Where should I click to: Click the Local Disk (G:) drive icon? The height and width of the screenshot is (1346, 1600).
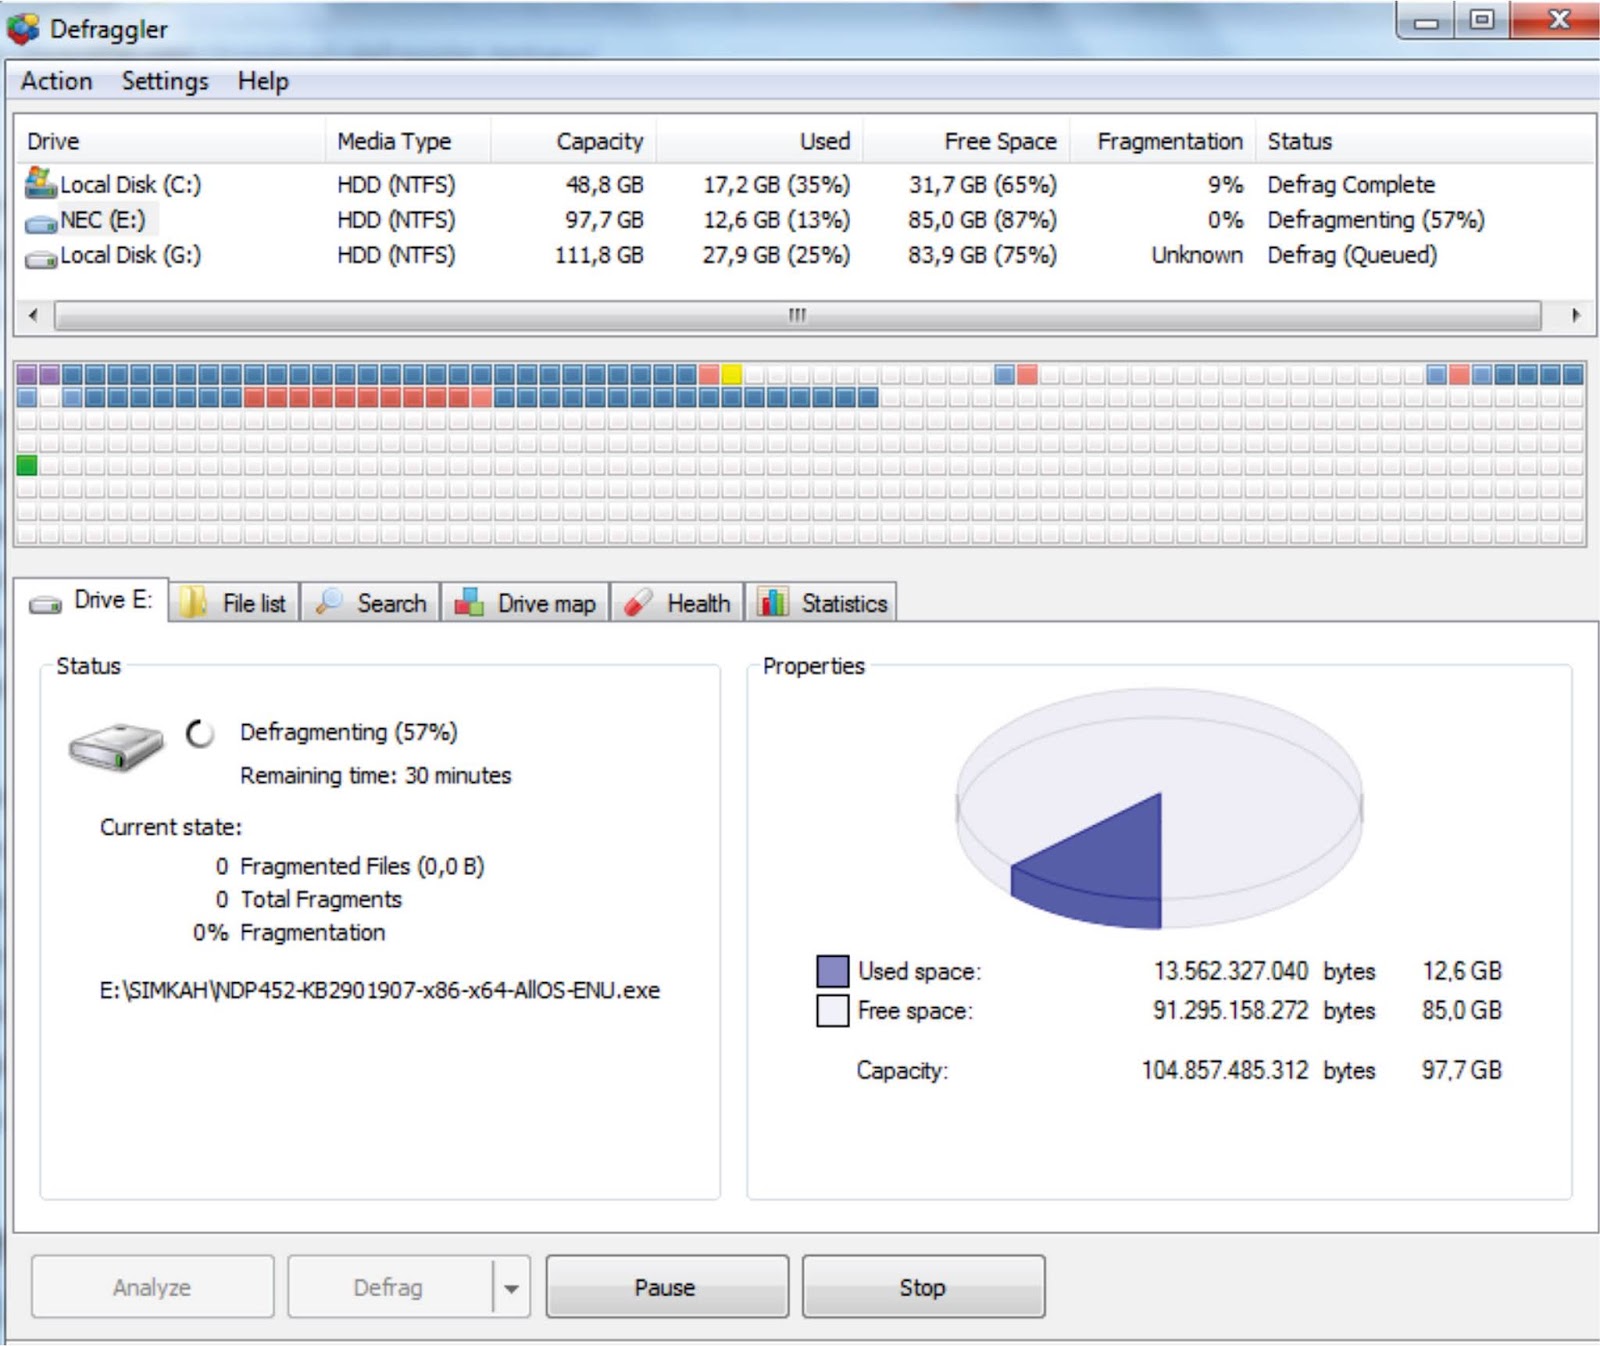click(41, 259)
